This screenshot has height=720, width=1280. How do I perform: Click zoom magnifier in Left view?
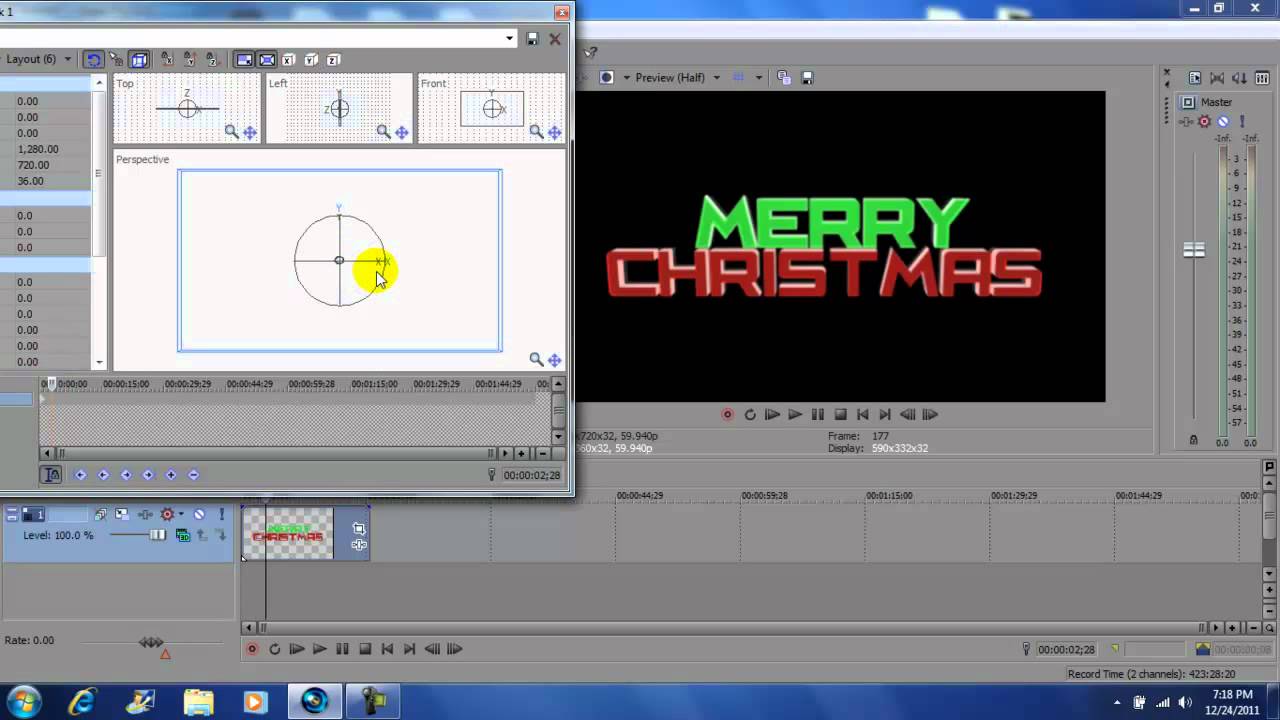[383, 131]
